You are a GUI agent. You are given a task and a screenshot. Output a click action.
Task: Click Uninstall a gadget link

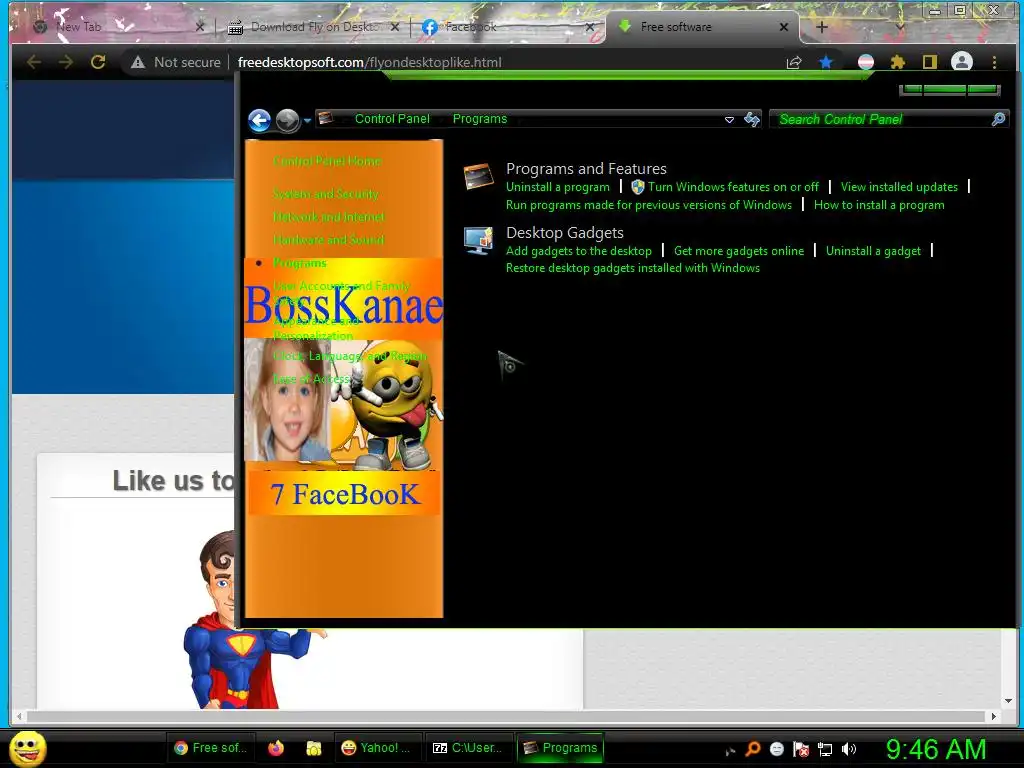(873, 251)
